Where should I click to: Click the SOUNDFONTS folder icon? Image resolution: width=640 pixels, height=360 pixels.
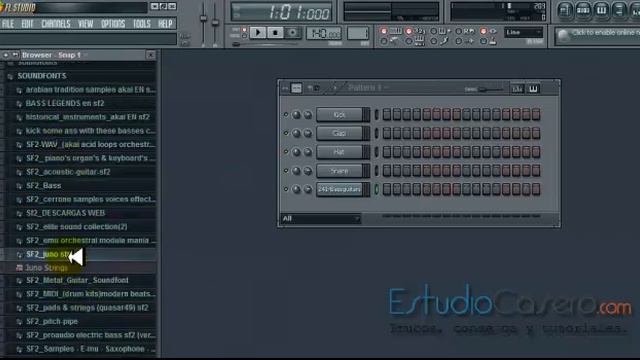click(x=10, y=76)
